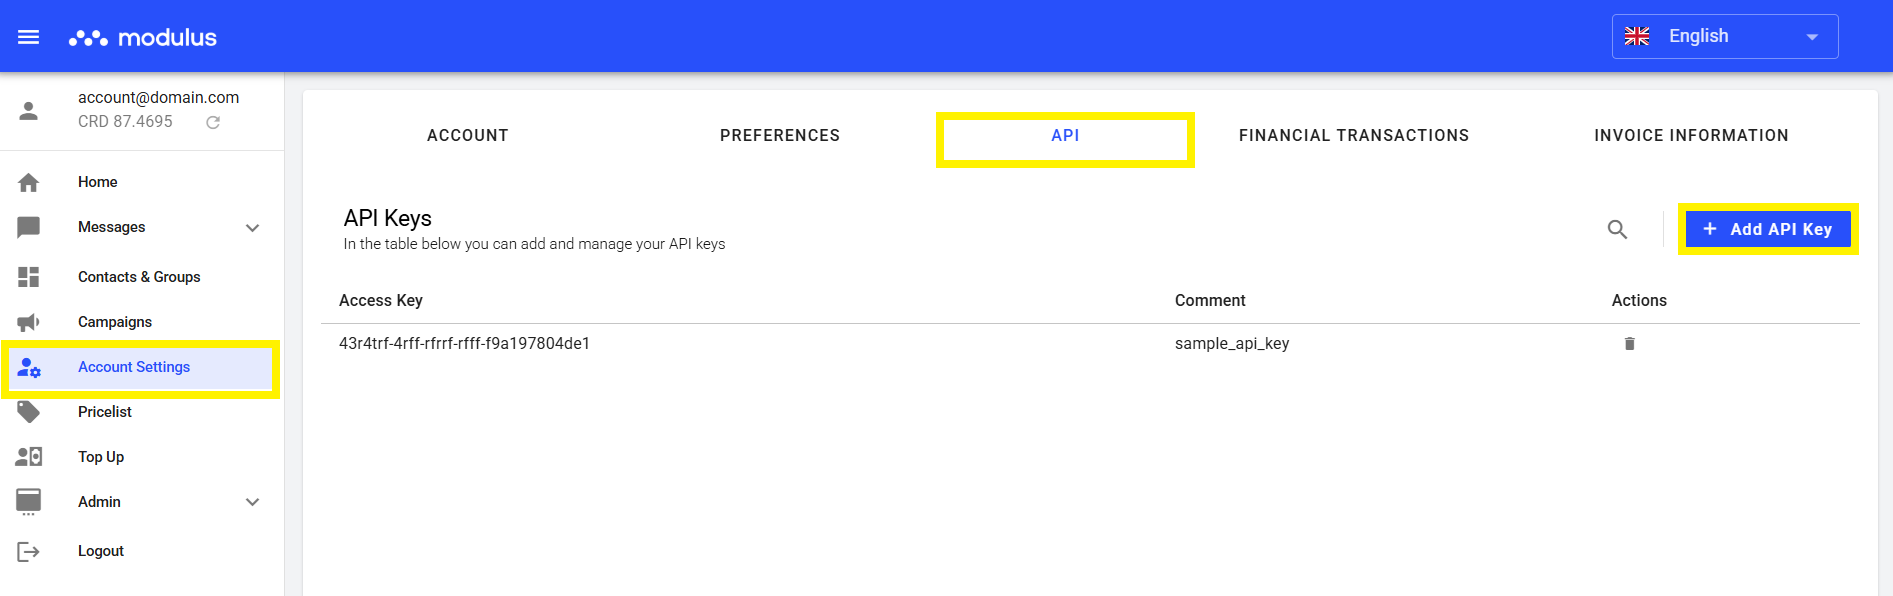Delete the sample_api_key entry

(1629, 344)
